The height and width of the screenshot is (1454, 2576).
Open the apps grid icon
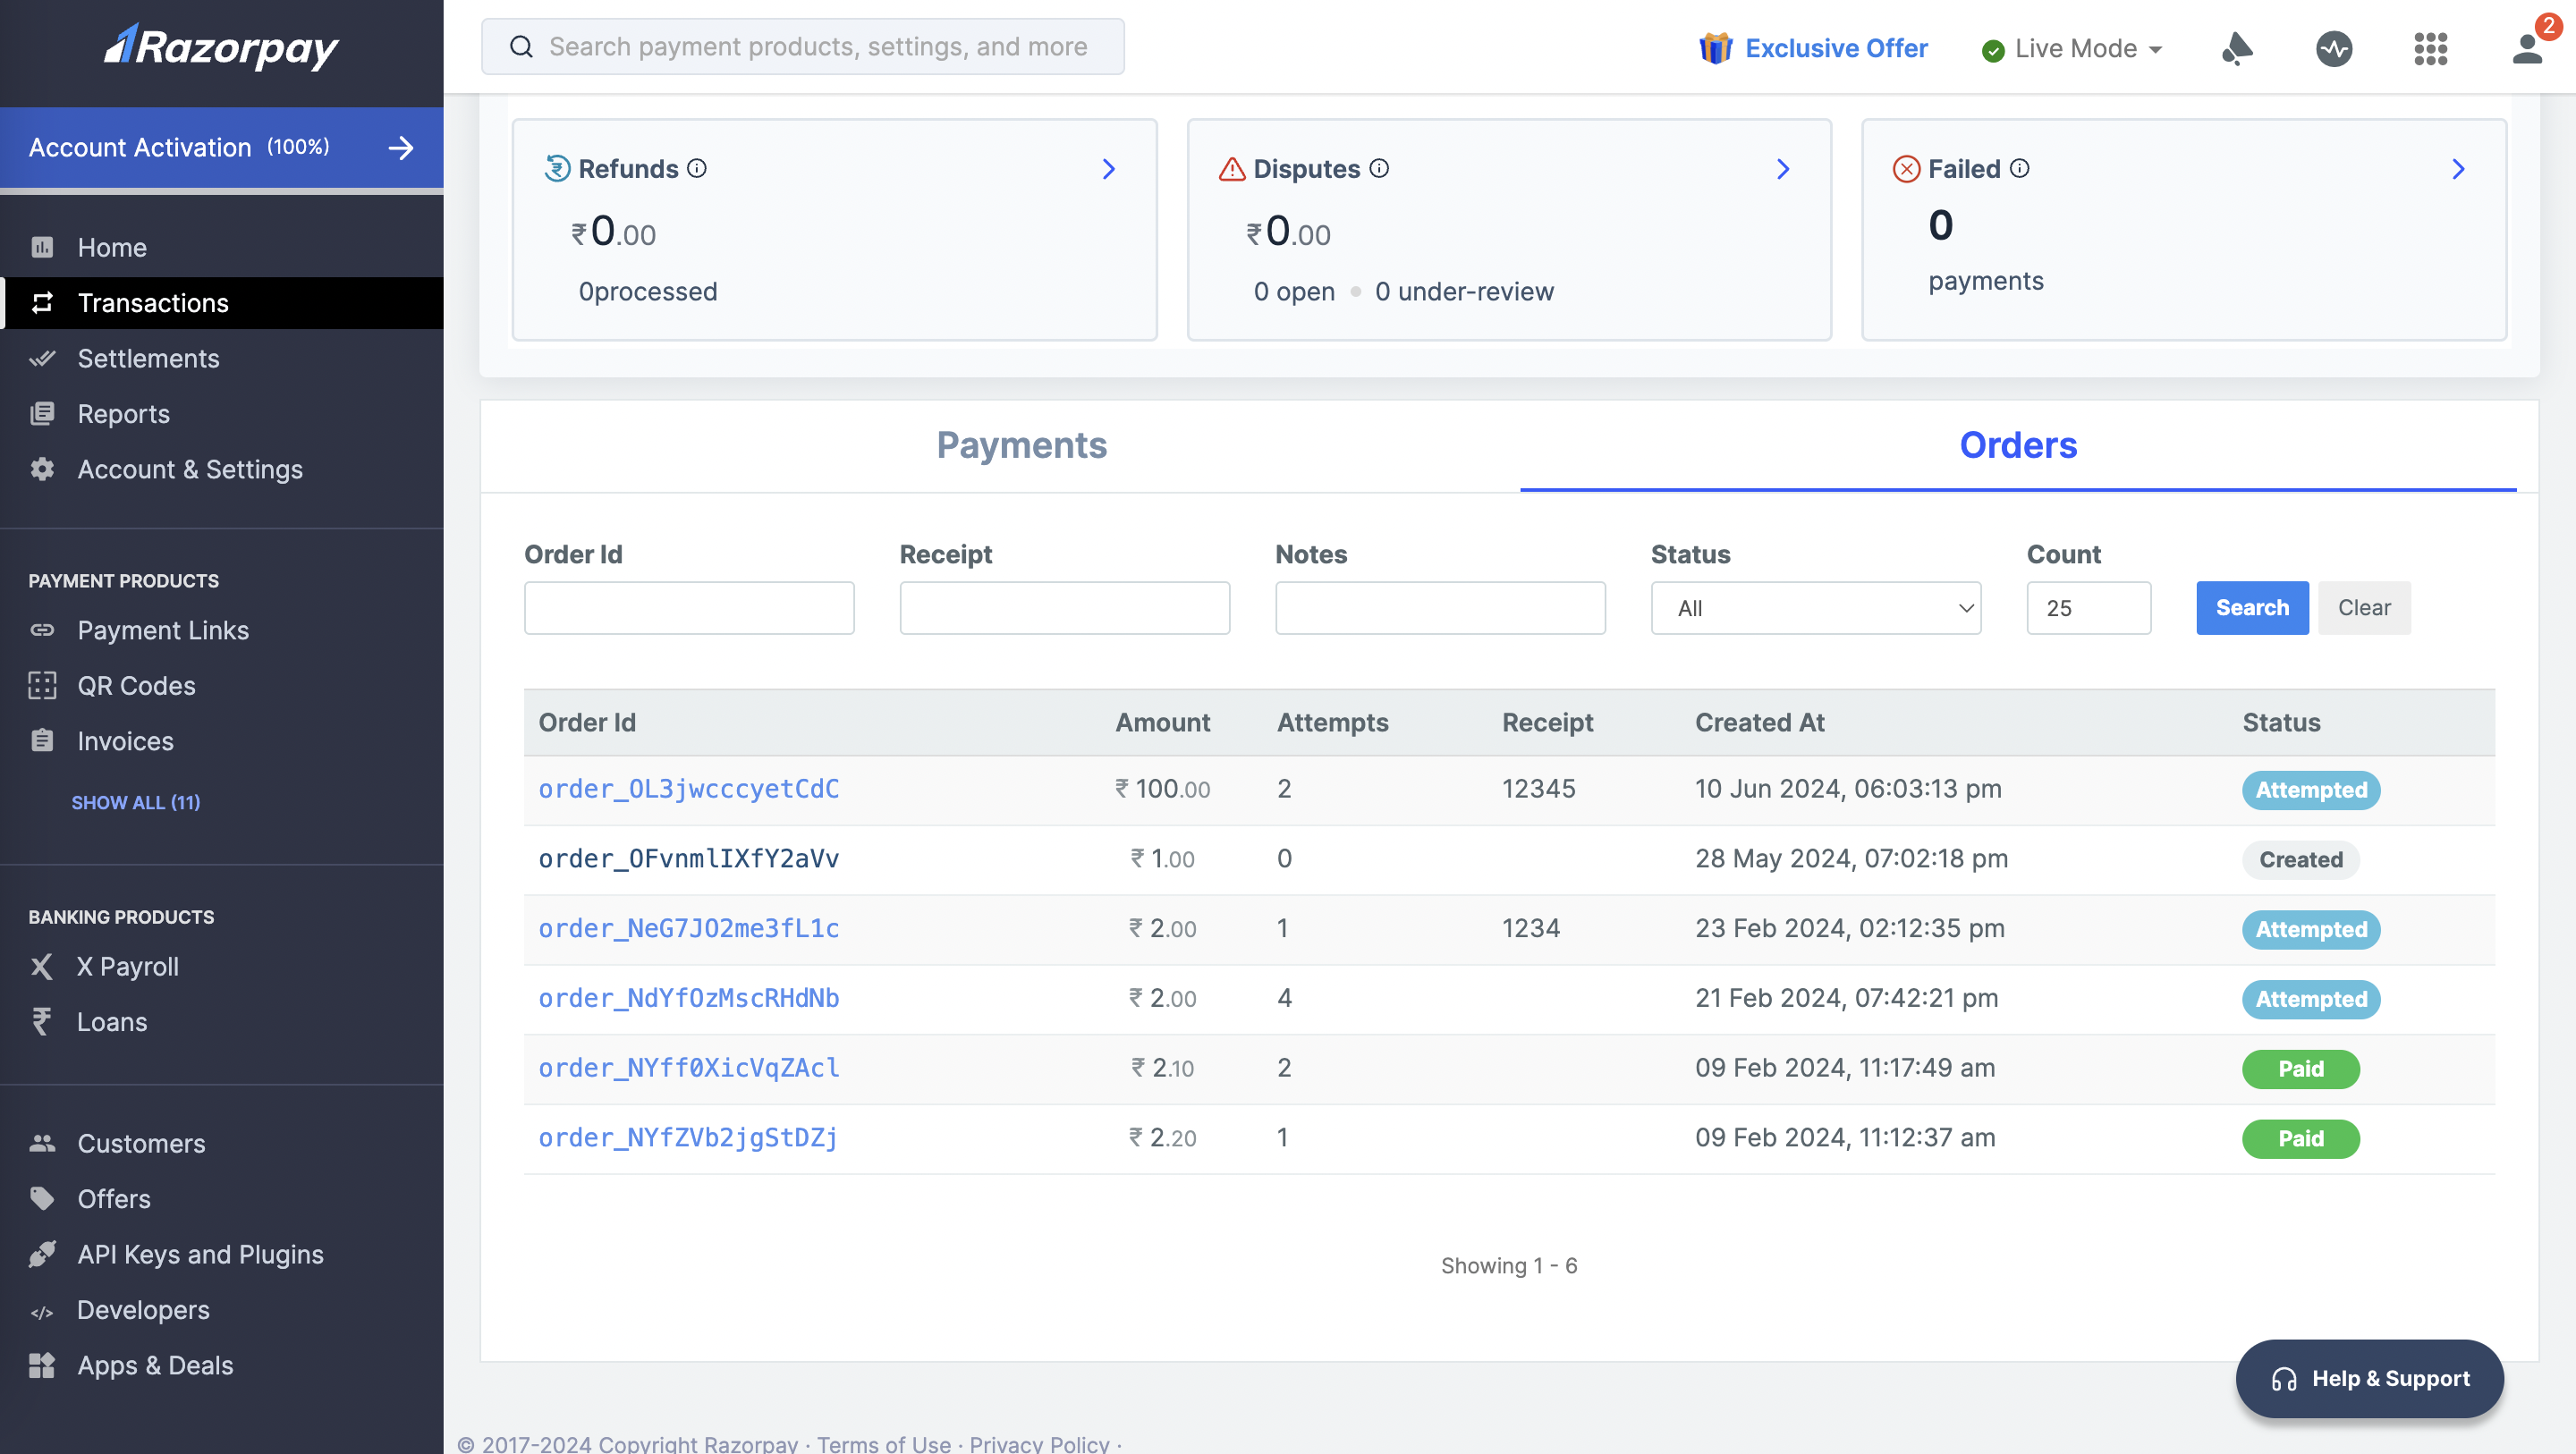click(x=2431, y=48)
